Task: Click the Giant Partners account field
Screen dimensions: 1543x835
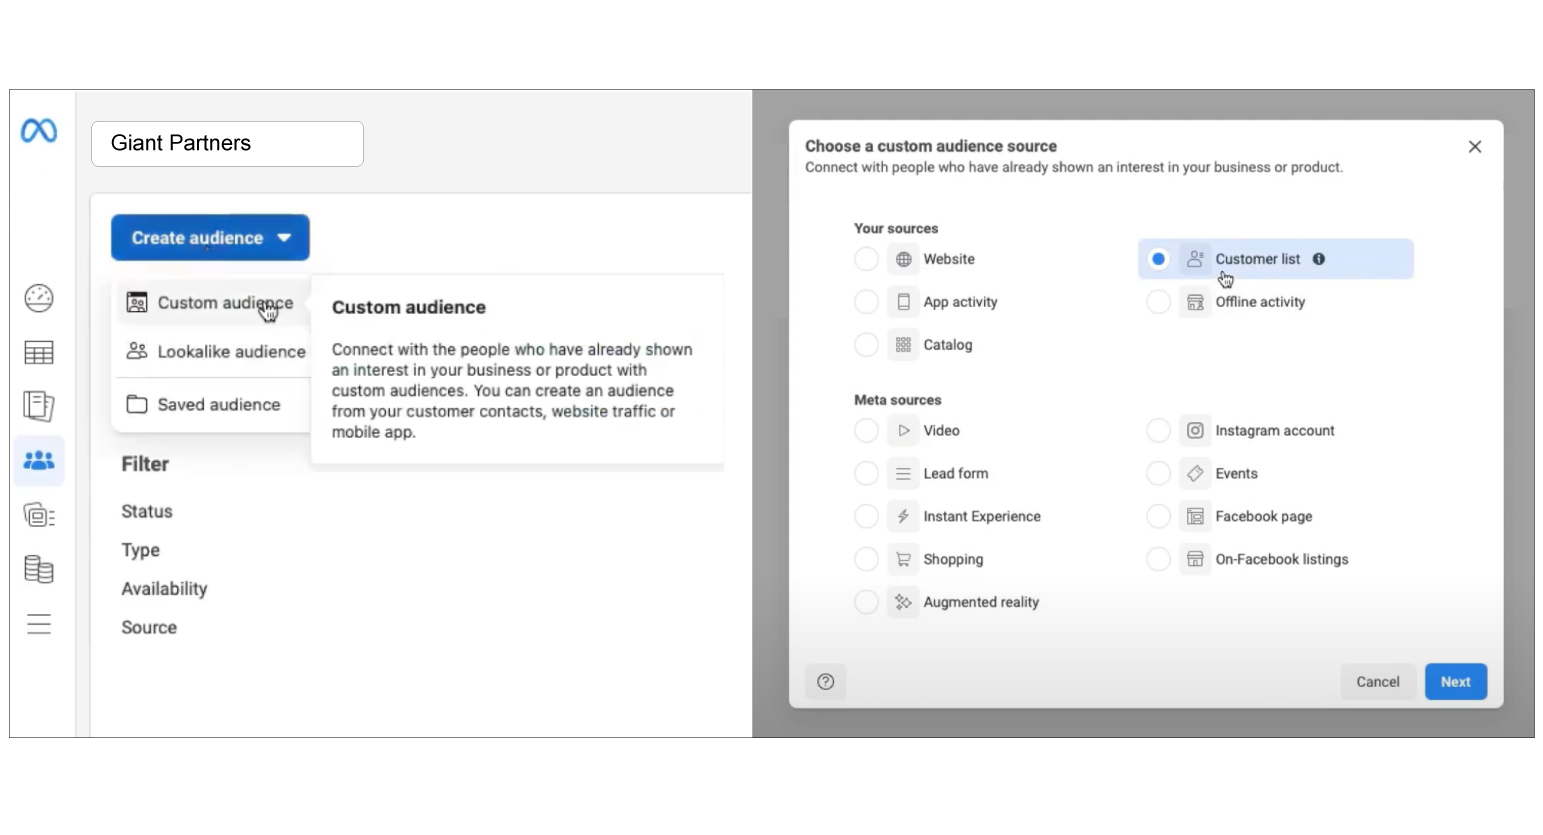Action: click(227, 144)
